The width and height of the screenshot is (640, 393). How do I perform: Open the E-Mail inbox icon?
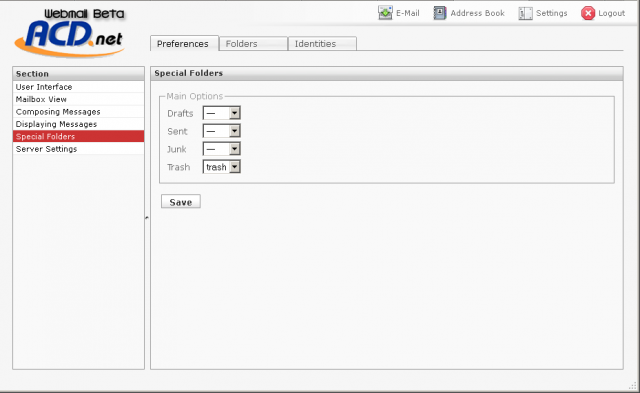click(x=385, y=13)
